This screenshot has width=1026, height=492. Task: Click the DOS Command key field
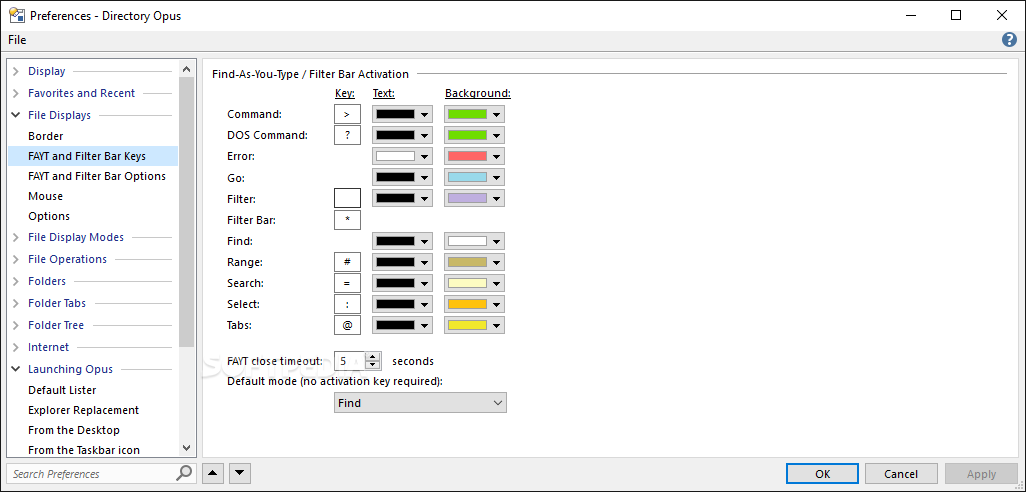[347, 135]
